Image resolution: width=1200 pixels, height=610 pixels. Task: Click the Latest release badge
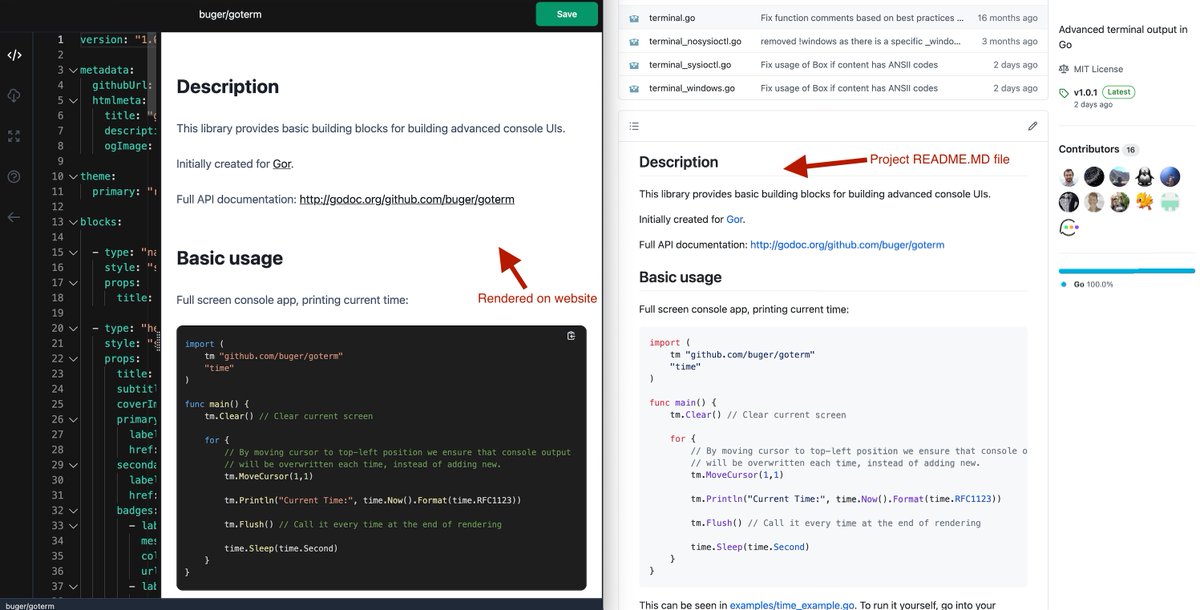1119,92
